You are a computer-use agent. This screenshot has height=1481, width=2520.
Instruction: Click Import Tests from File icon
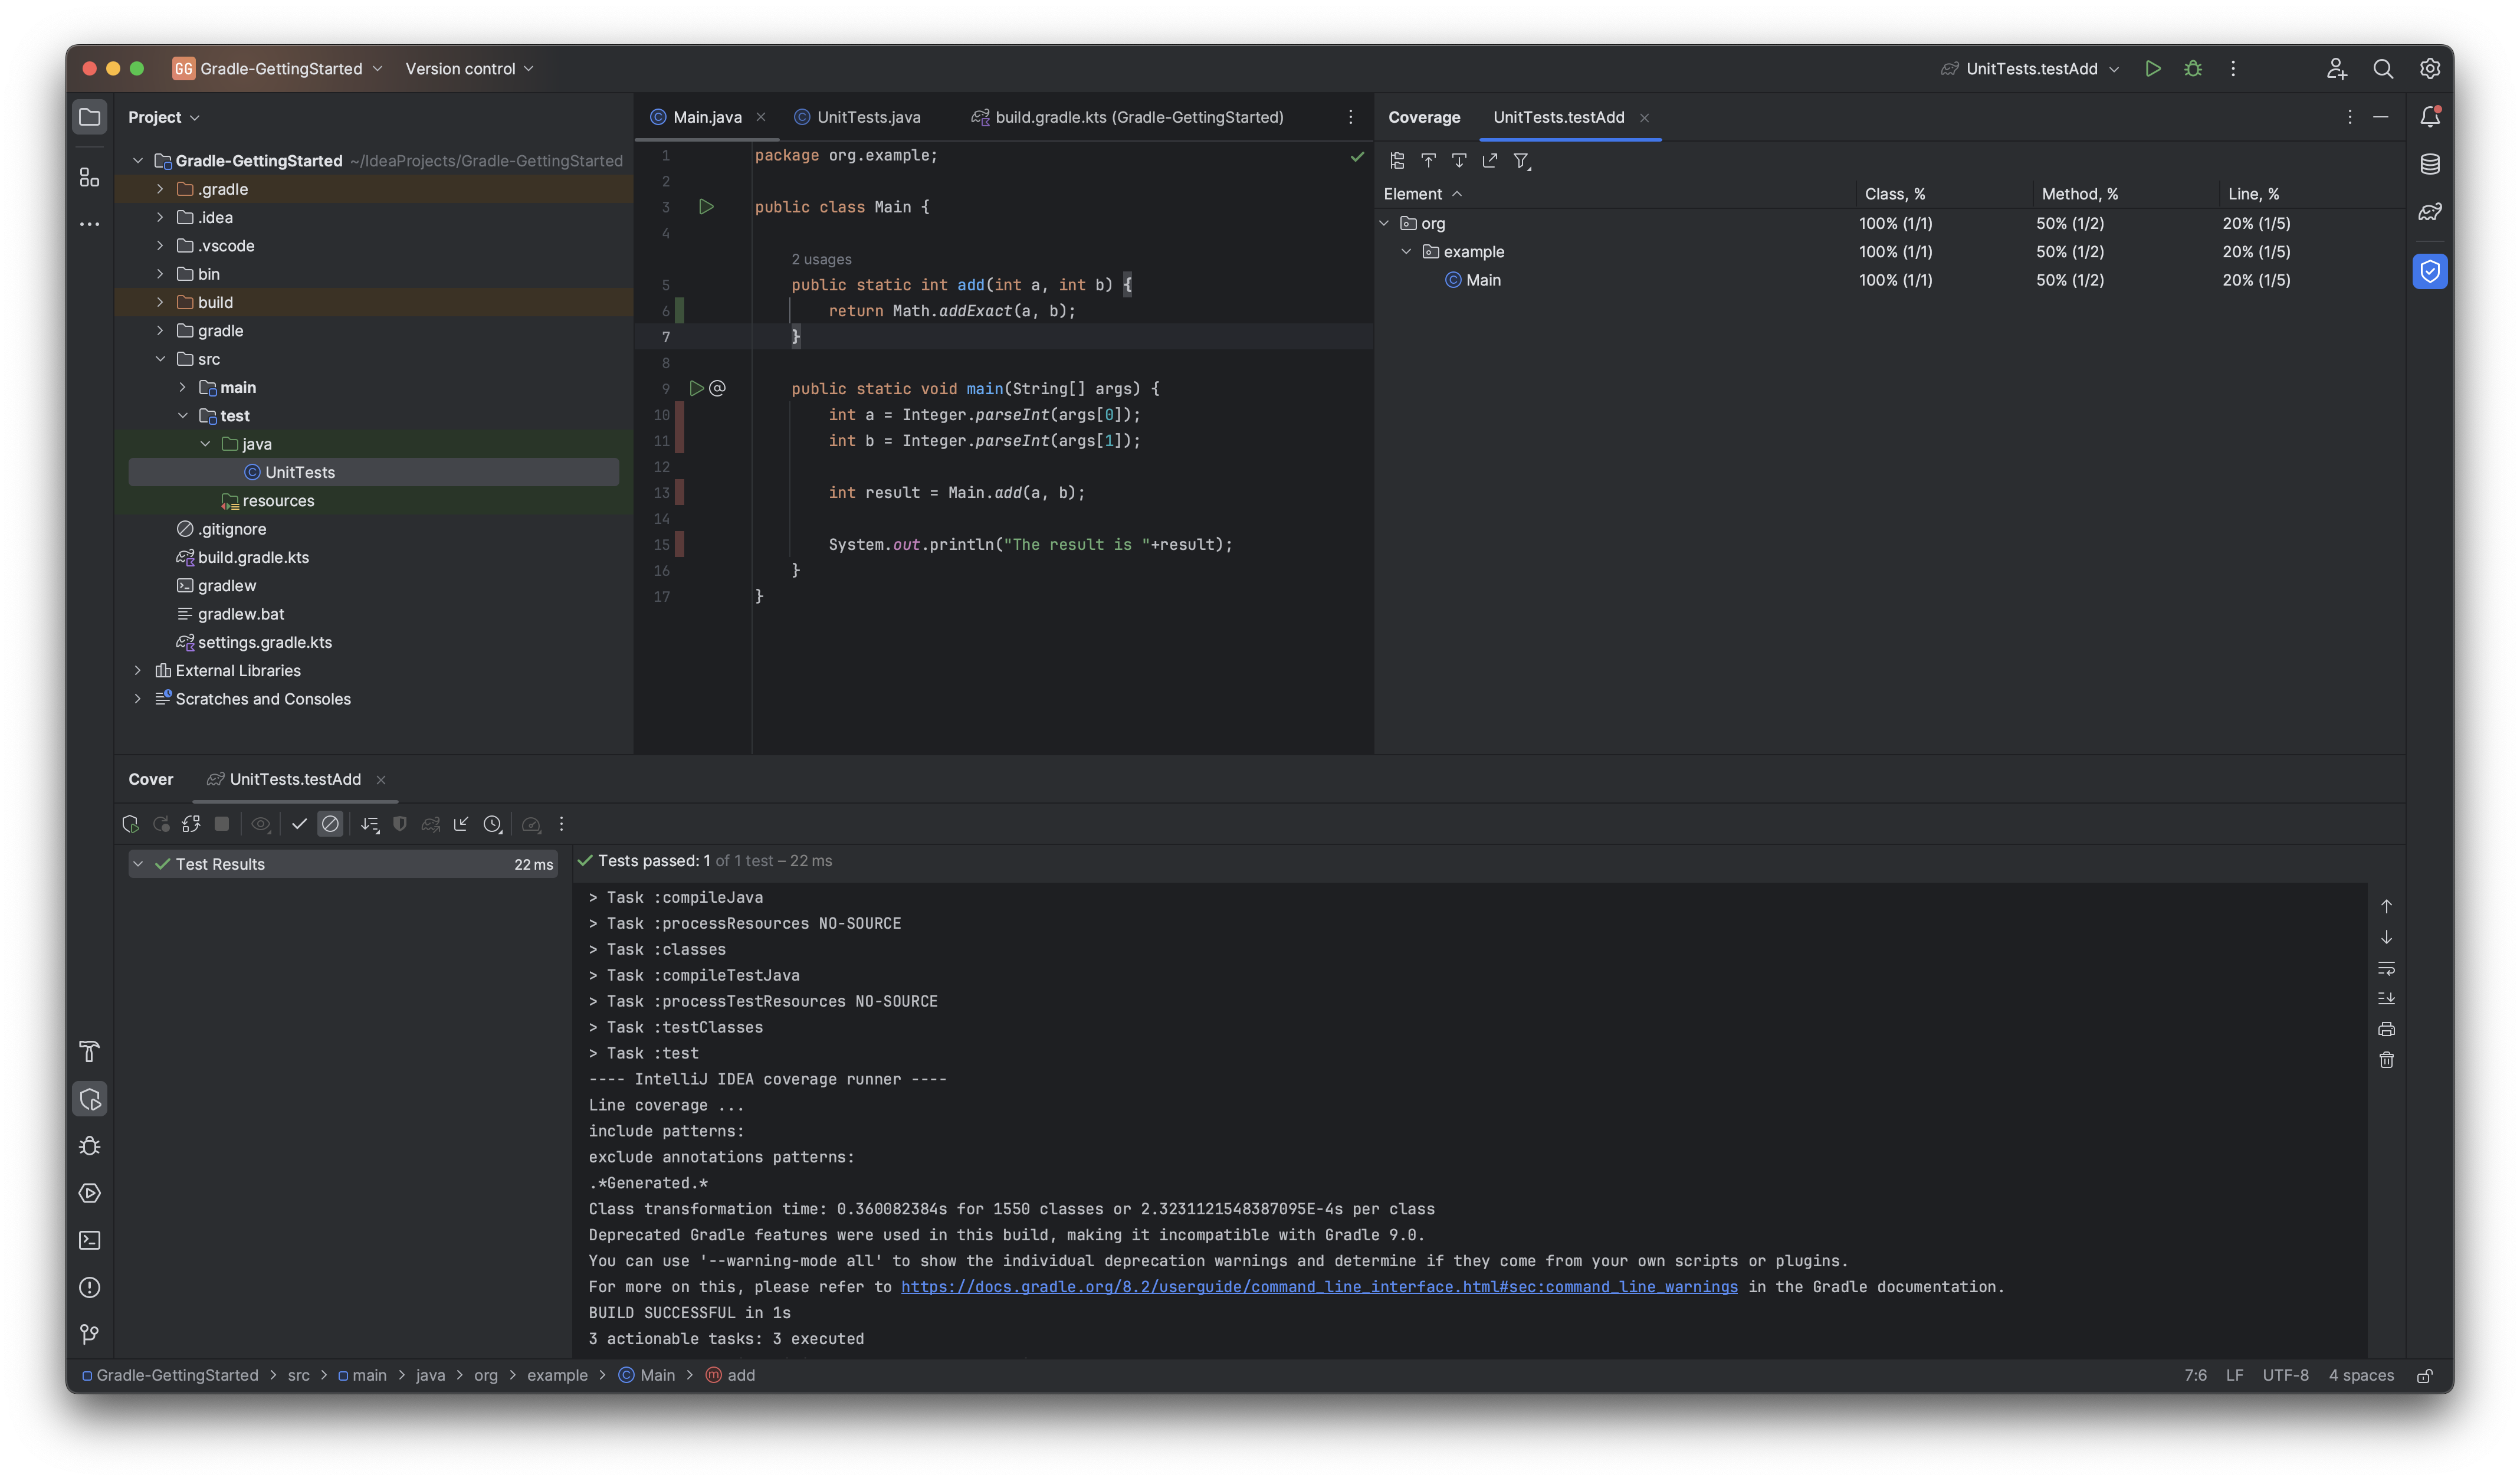pyautogui.click(x=461, y=824)
